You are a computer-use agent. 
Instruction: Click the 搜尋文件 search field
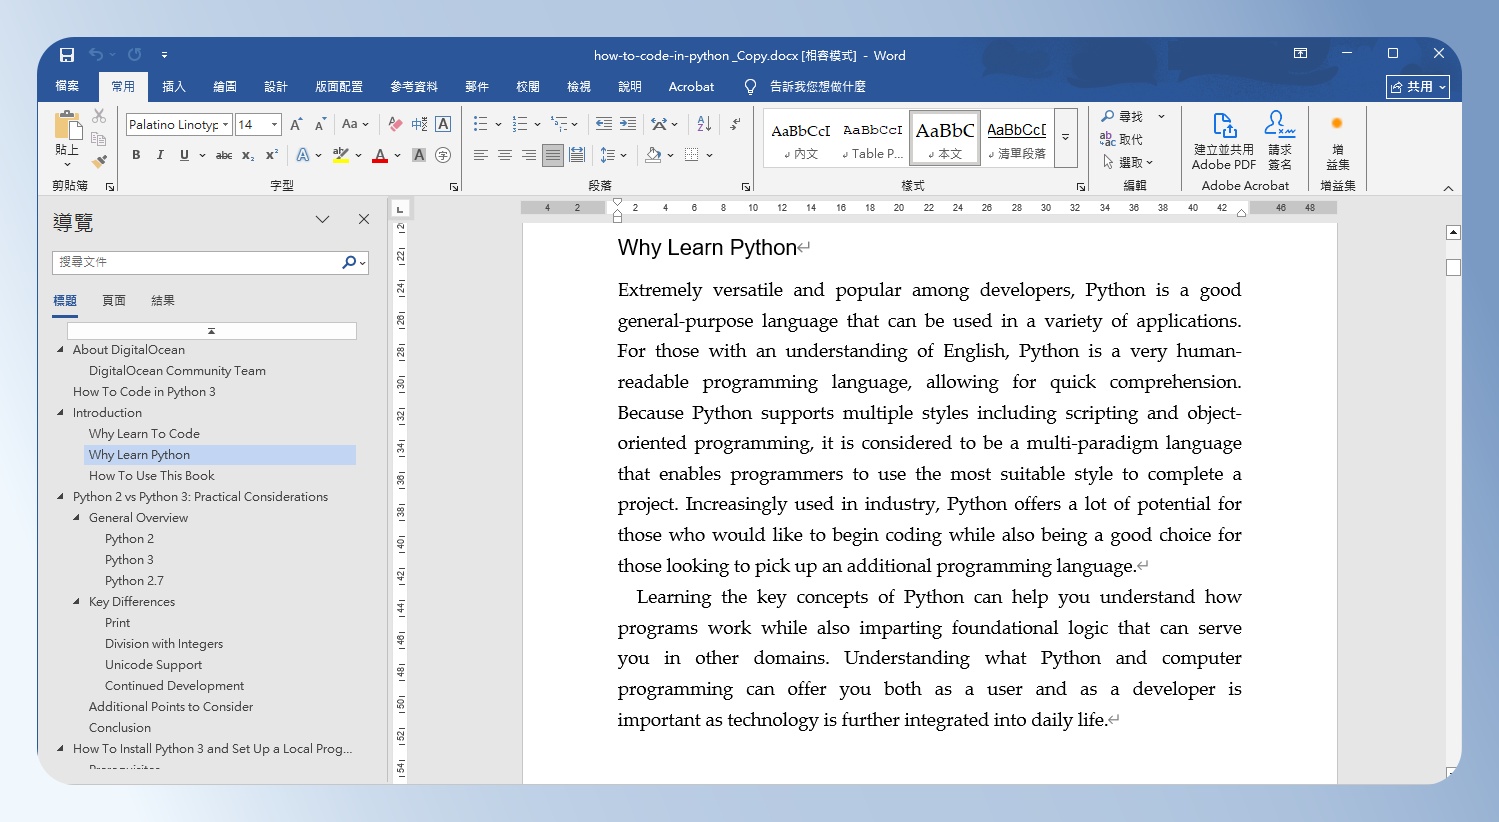point(199,262)
